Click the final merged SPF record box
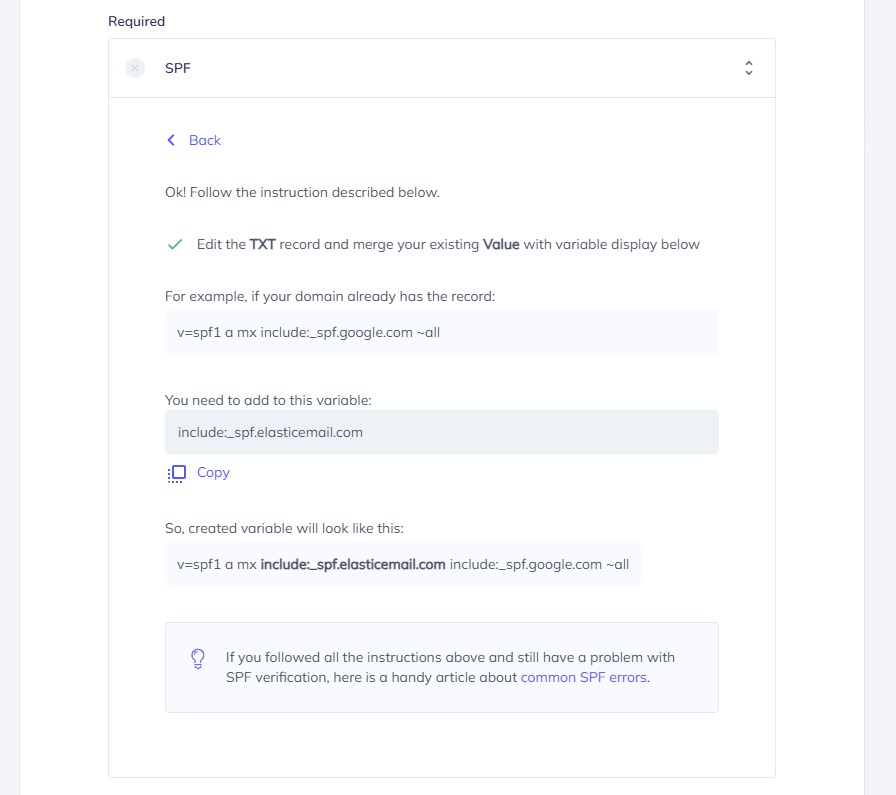896x795 pixels. [x=402, y=564]
